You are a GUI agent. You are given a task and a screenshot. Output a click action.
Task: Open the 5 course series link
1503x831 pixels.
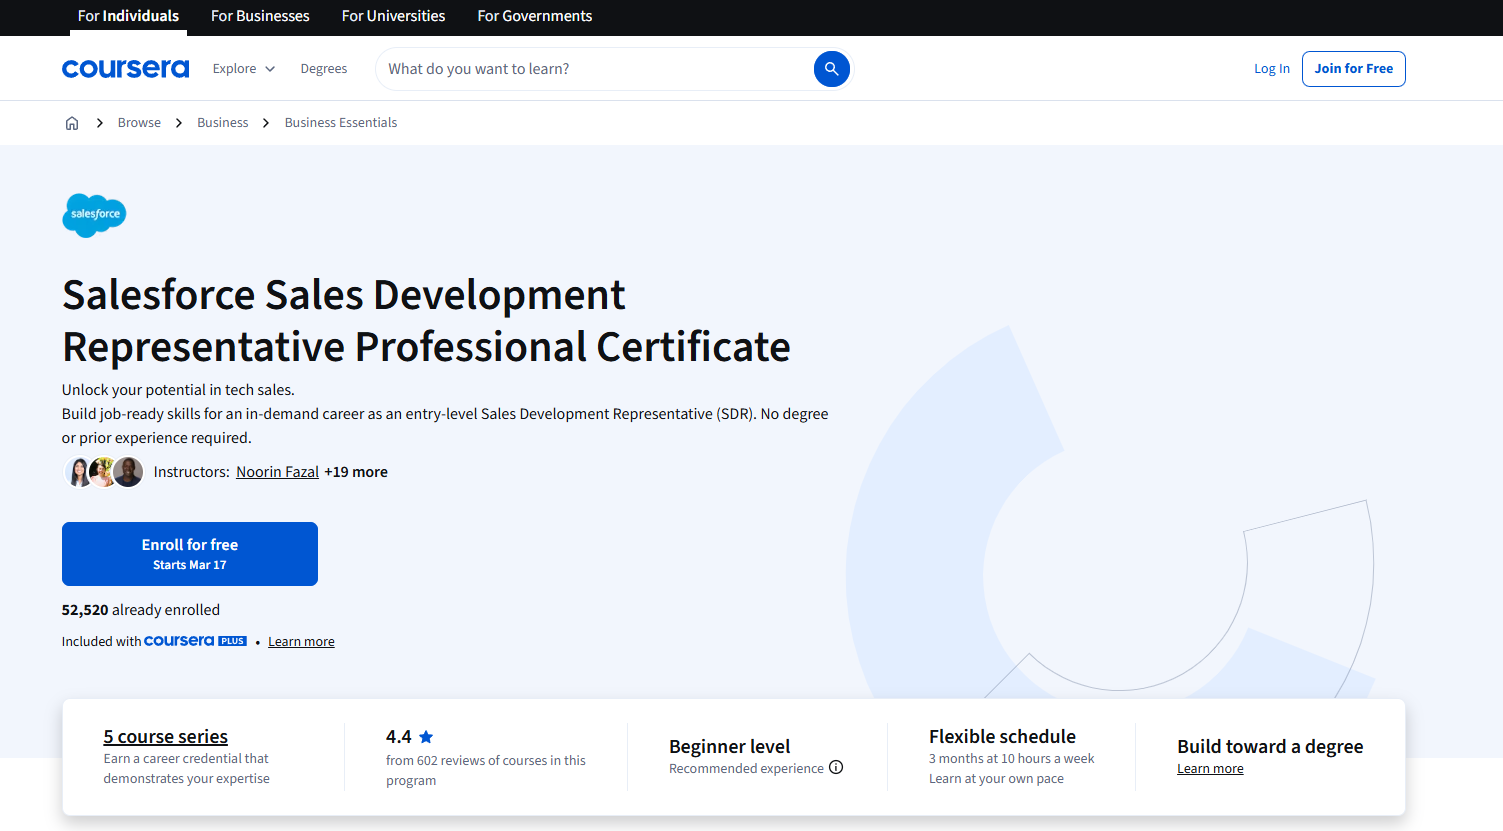pyautogui.click(x=165, y=737)
